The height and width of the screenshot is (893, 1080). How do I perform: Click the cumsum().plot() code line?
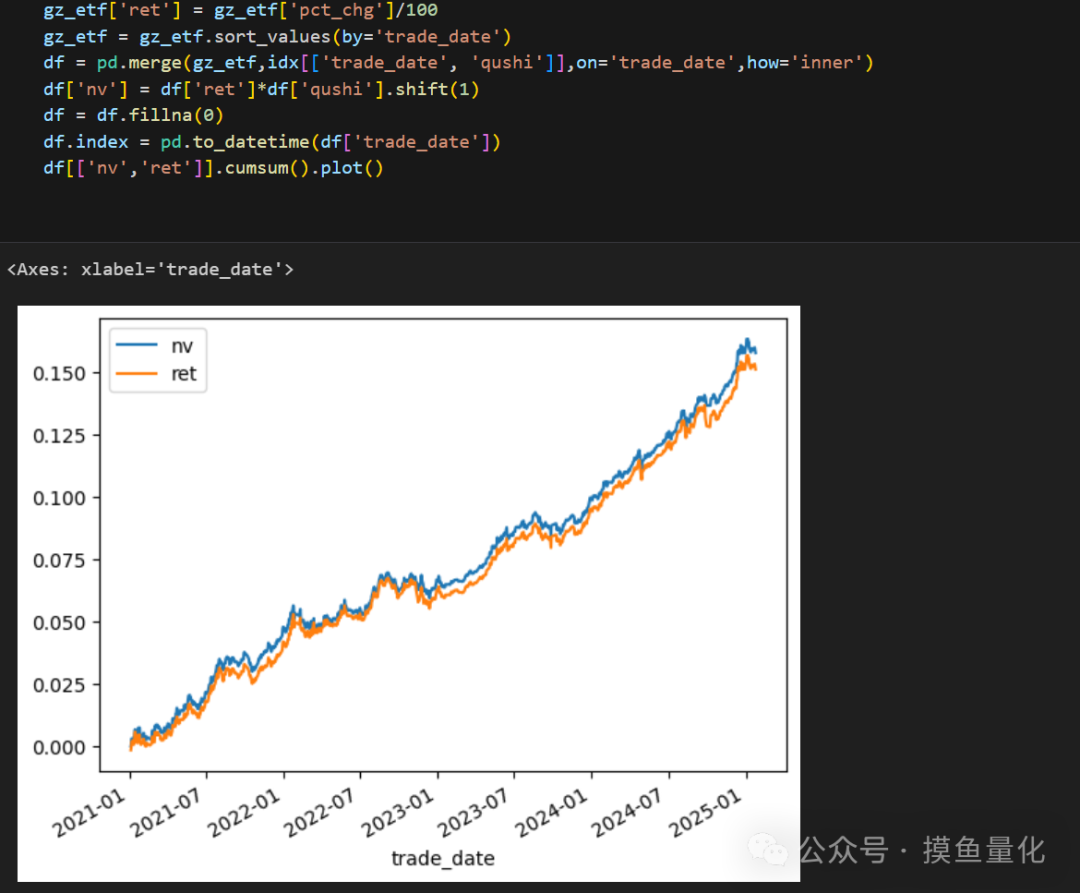213,167
